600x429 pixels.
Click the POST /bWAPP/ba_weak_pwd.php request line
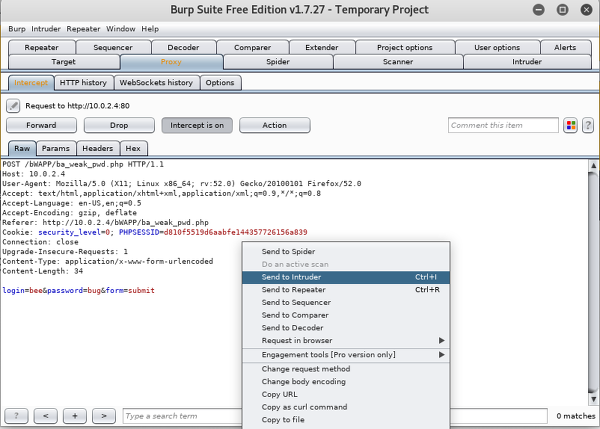tap(83, 165)
